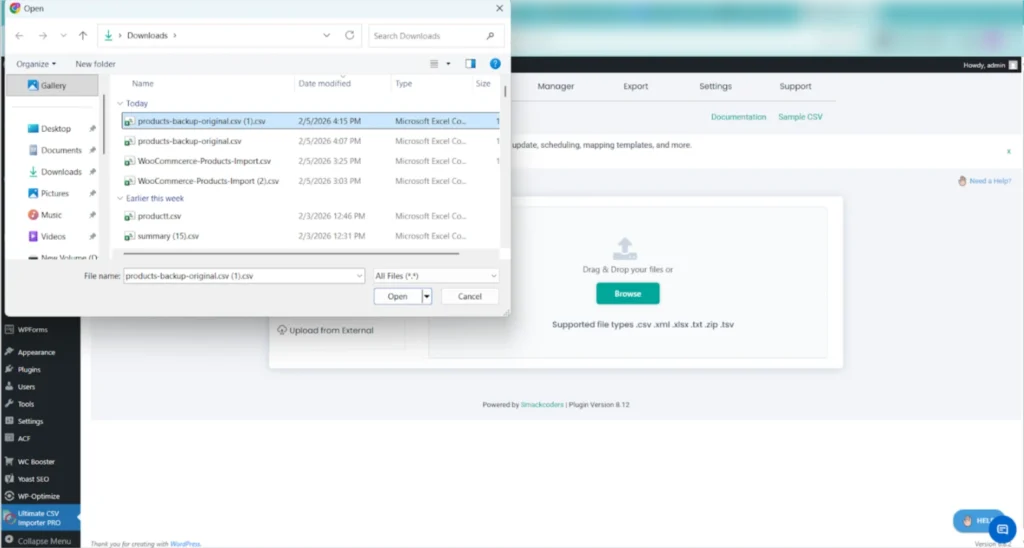Select the summary (15).csv file
The width and height of the screenshot is (1024, 548).
(x=310, y=236)
